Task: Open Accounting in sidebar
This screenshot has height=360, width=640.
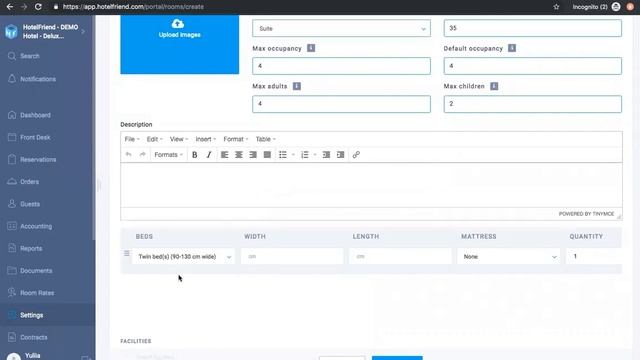Action: tap(36, 226)
